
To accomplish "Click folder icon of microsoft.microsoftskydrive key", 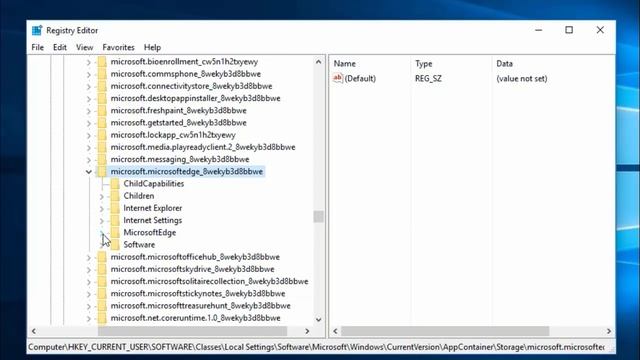I will 102,269.
